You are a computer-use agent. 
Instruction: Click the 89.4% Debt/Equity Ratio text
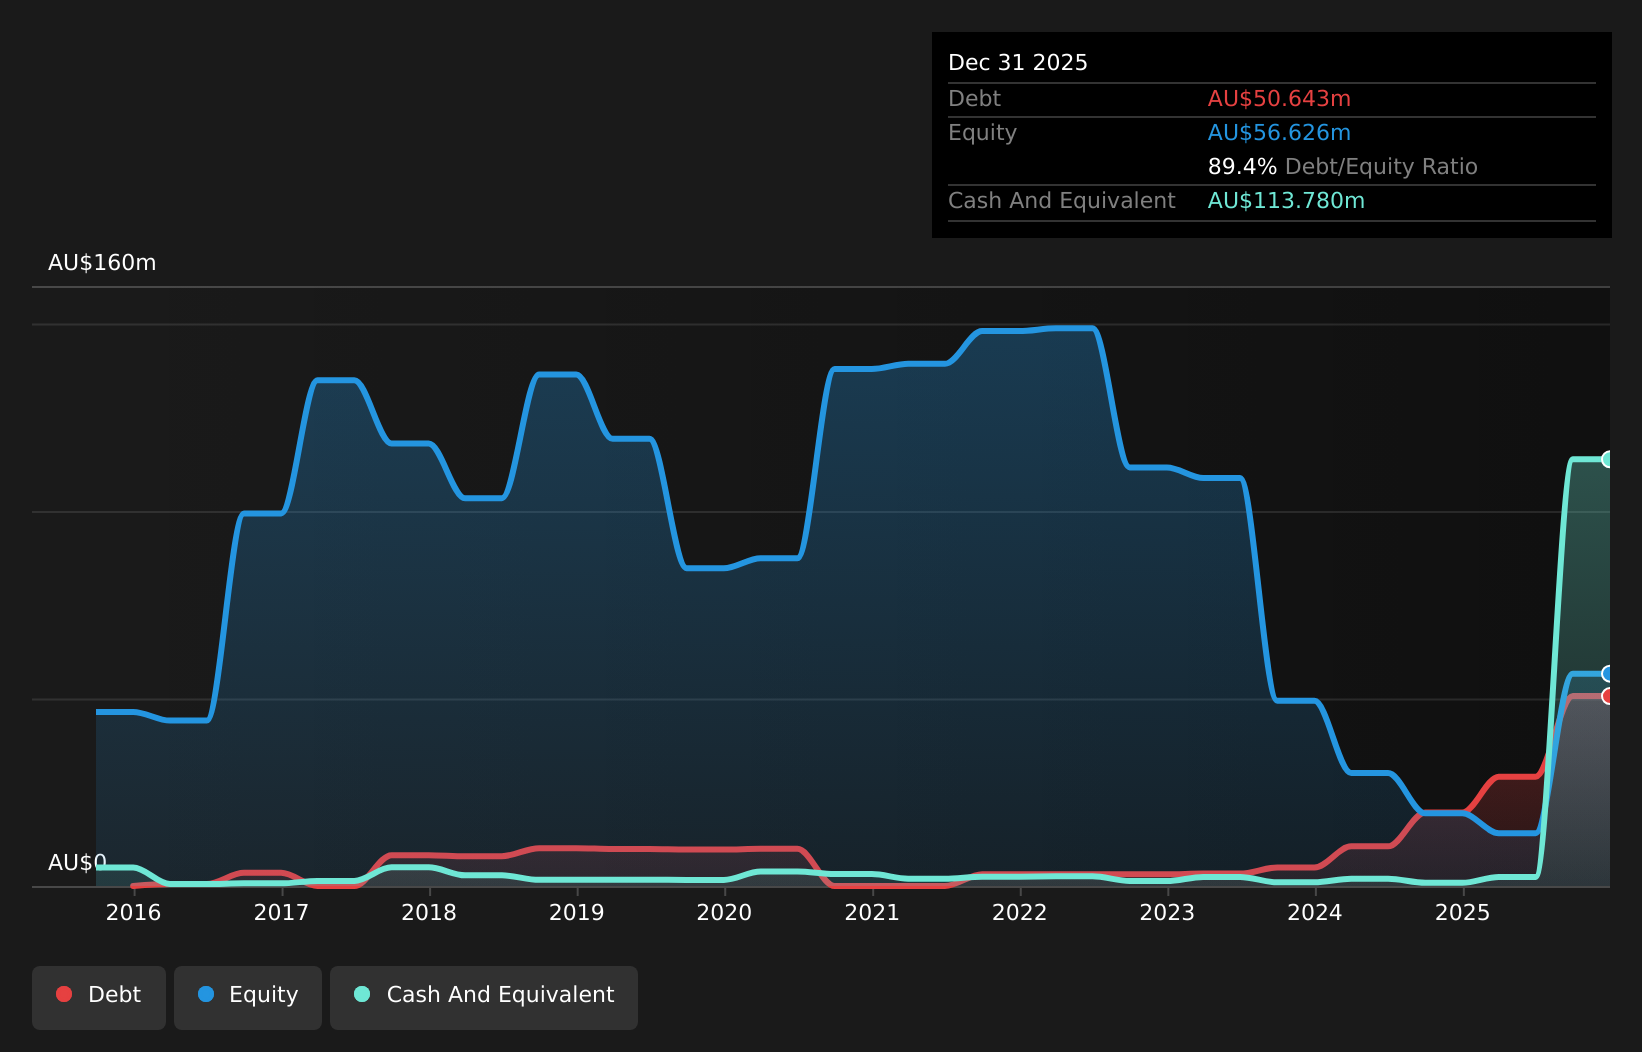click(1343, 167)
